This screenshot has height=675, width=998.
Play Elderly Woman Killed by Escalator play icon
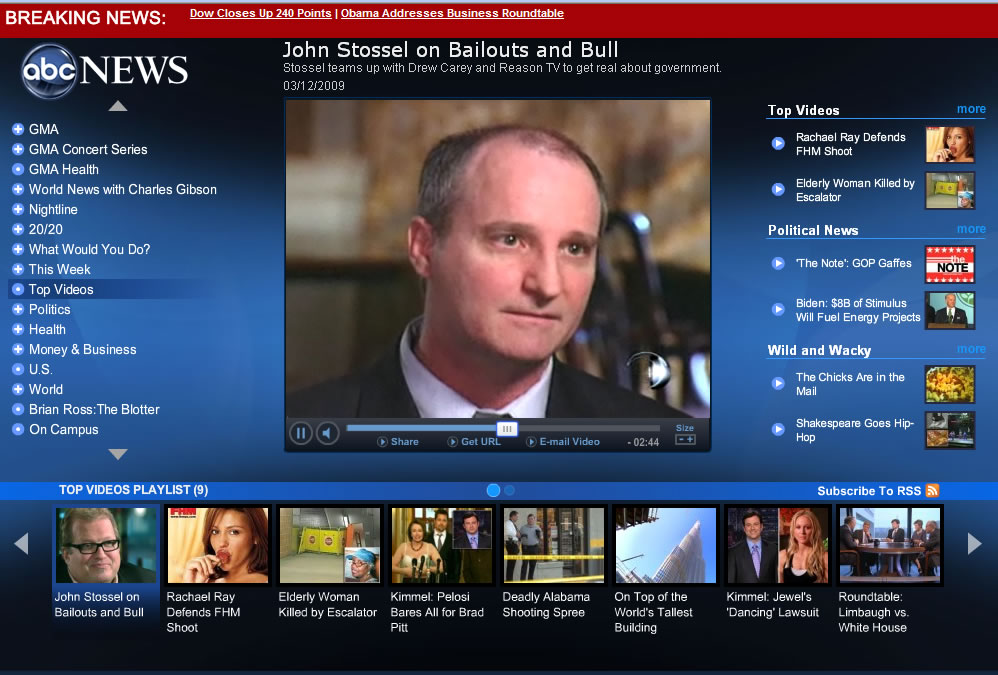coord(778,189)
